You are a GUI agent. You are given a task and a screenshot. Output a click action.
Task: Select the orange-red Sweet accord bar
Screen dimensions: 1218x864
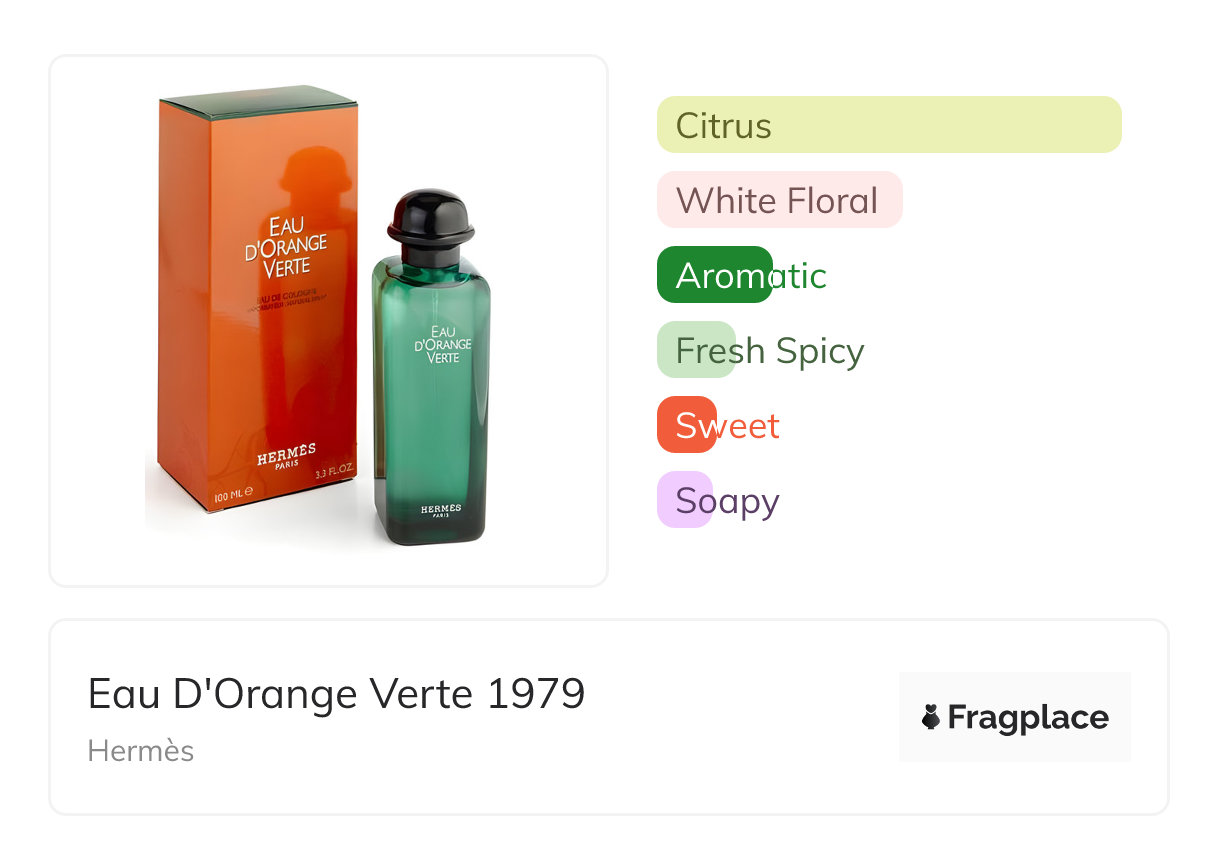[686, 425]
